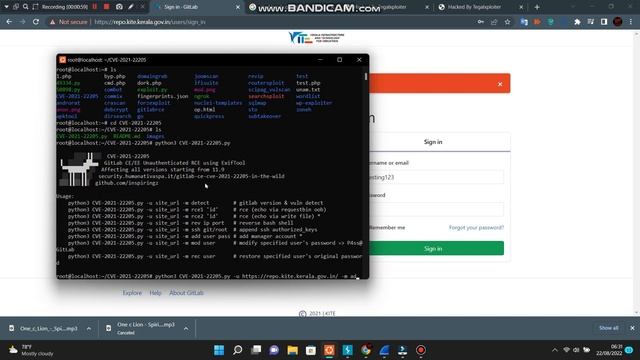640x360 pixels.
Task: Click the username or email field
Action: point(436,177)
